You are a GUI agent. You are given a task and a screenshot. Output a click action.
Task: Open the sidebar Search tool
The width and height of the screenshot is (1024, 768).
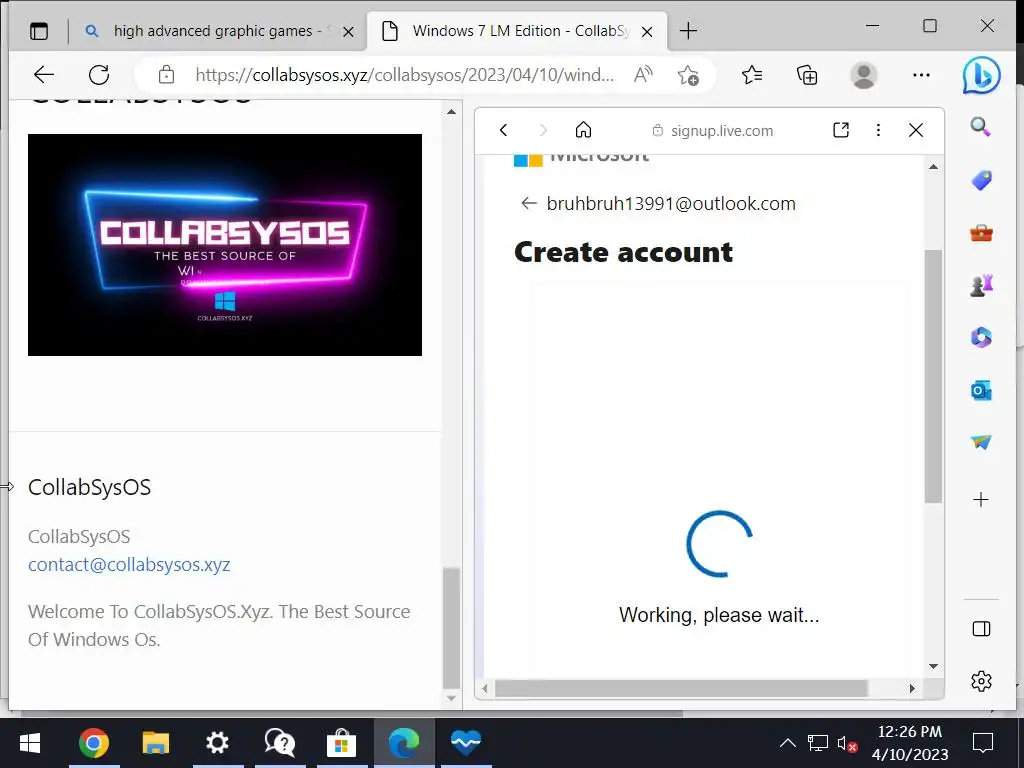point(981,126)
